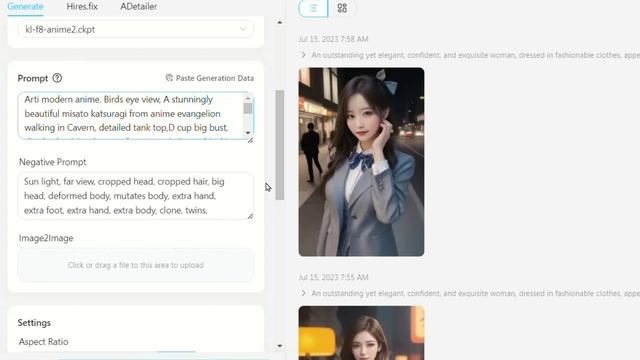Click Paste Generation Data button
This screenshot has height=360, width=640.
(x=209, y=78)
